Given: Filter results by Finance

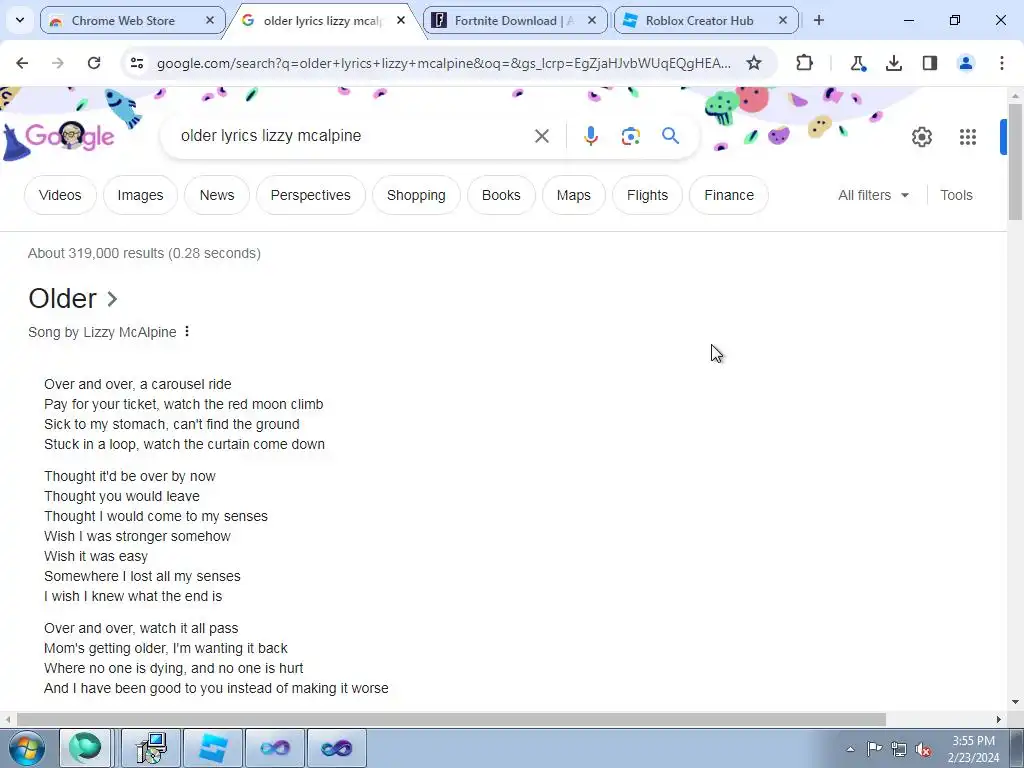Looking at the screenshot, I should click(x=729, y=195).
